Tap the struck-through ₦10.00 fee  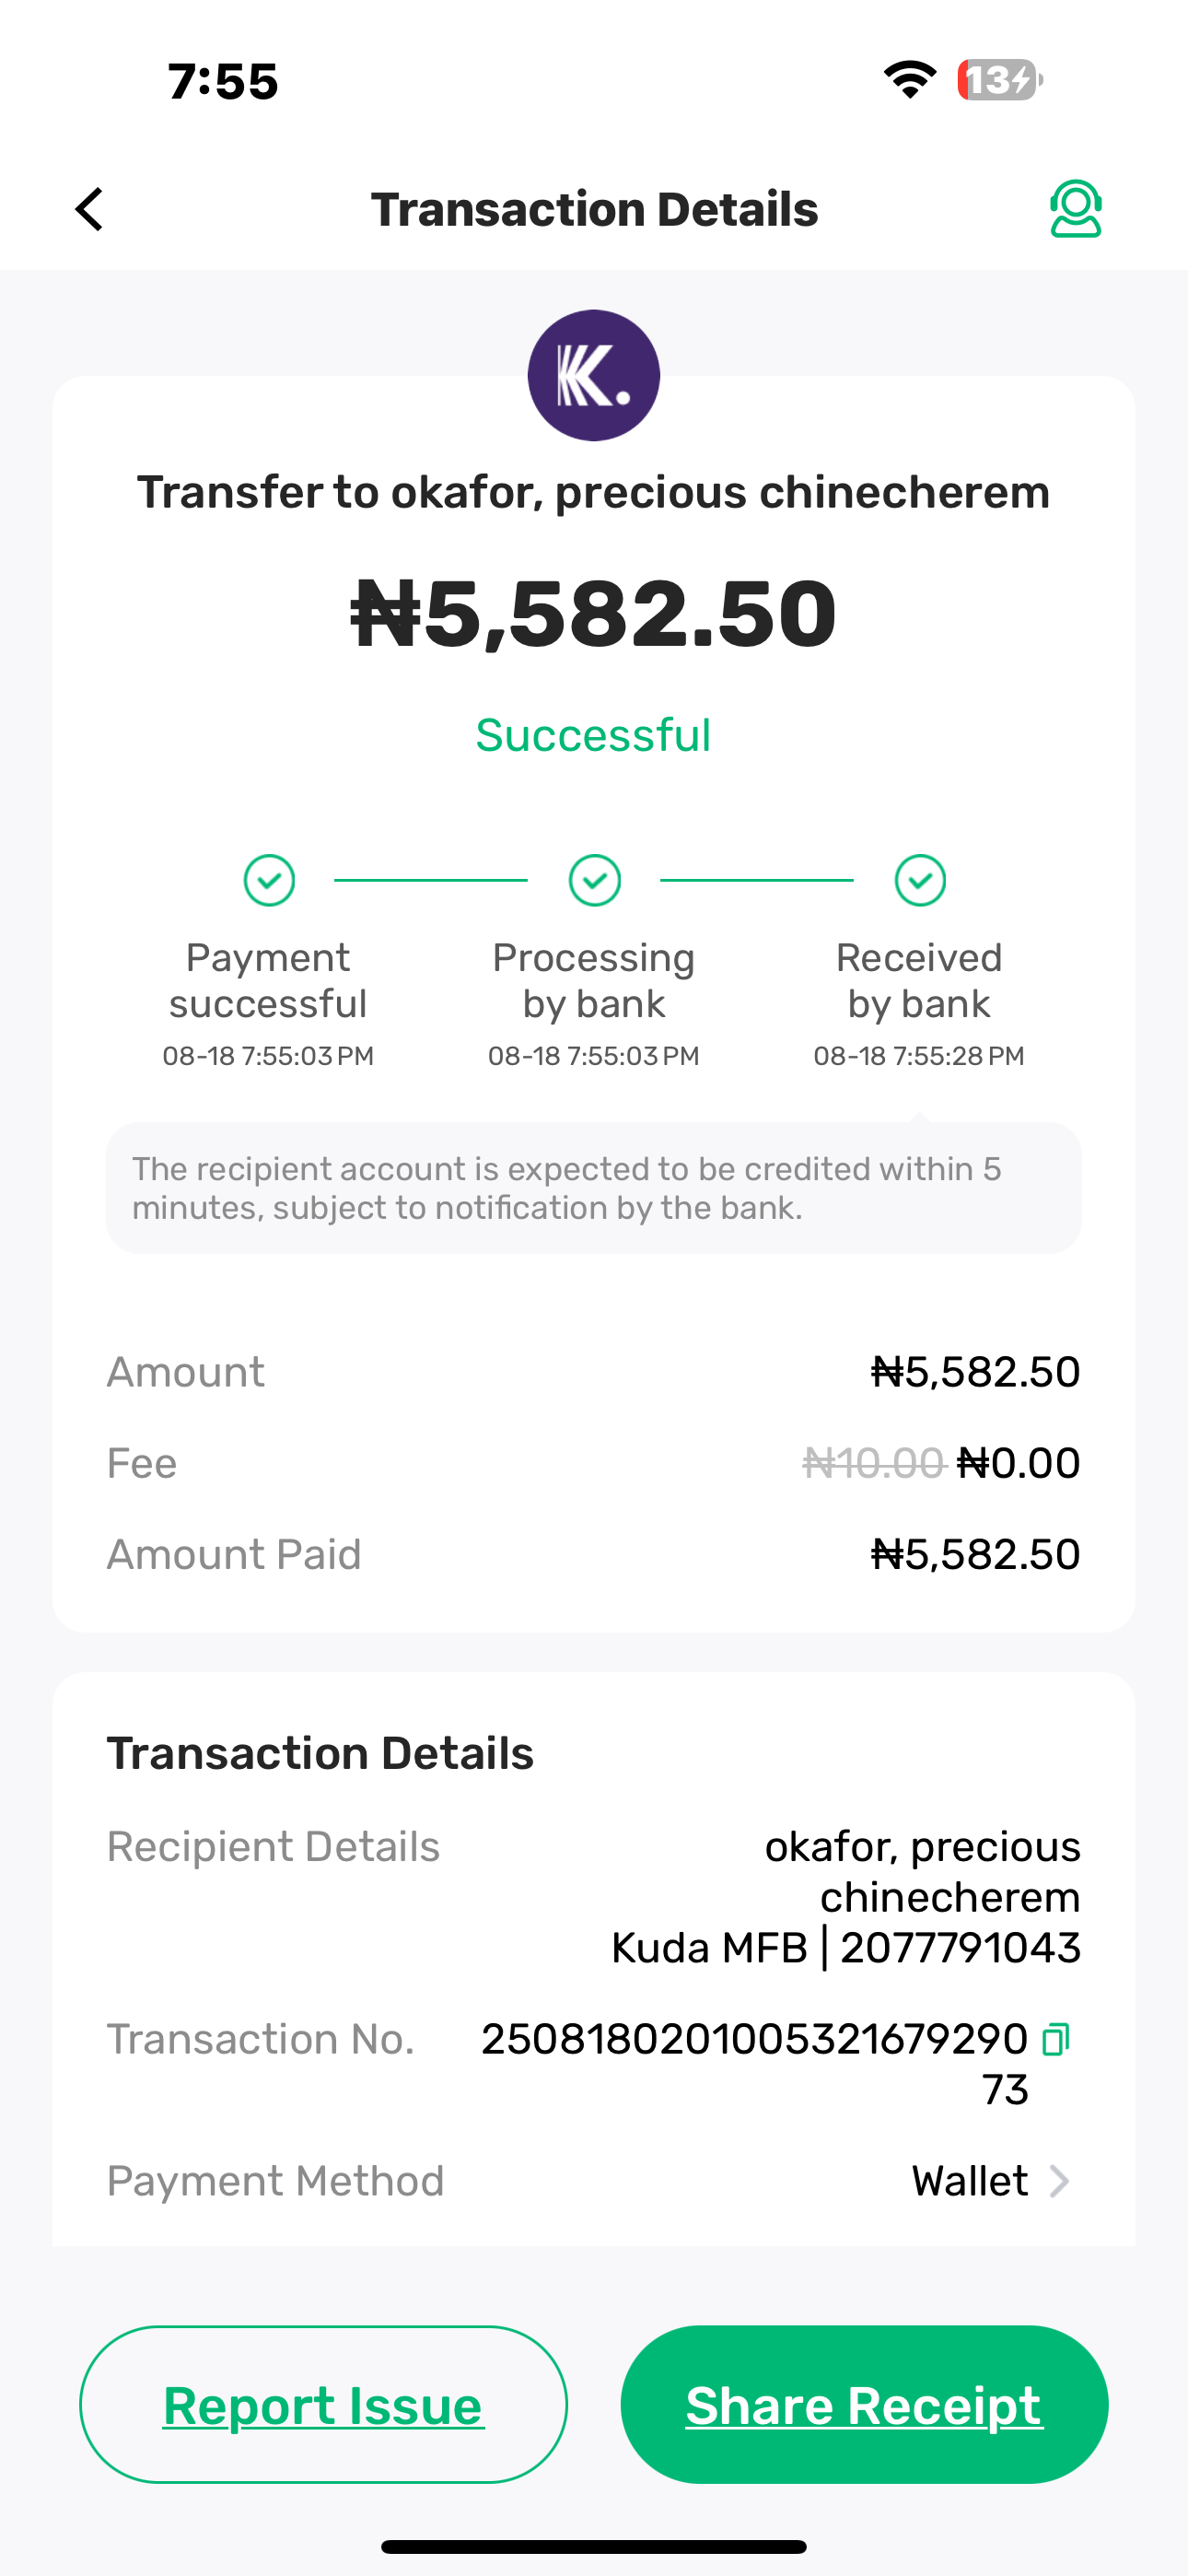coord(873,1463)
